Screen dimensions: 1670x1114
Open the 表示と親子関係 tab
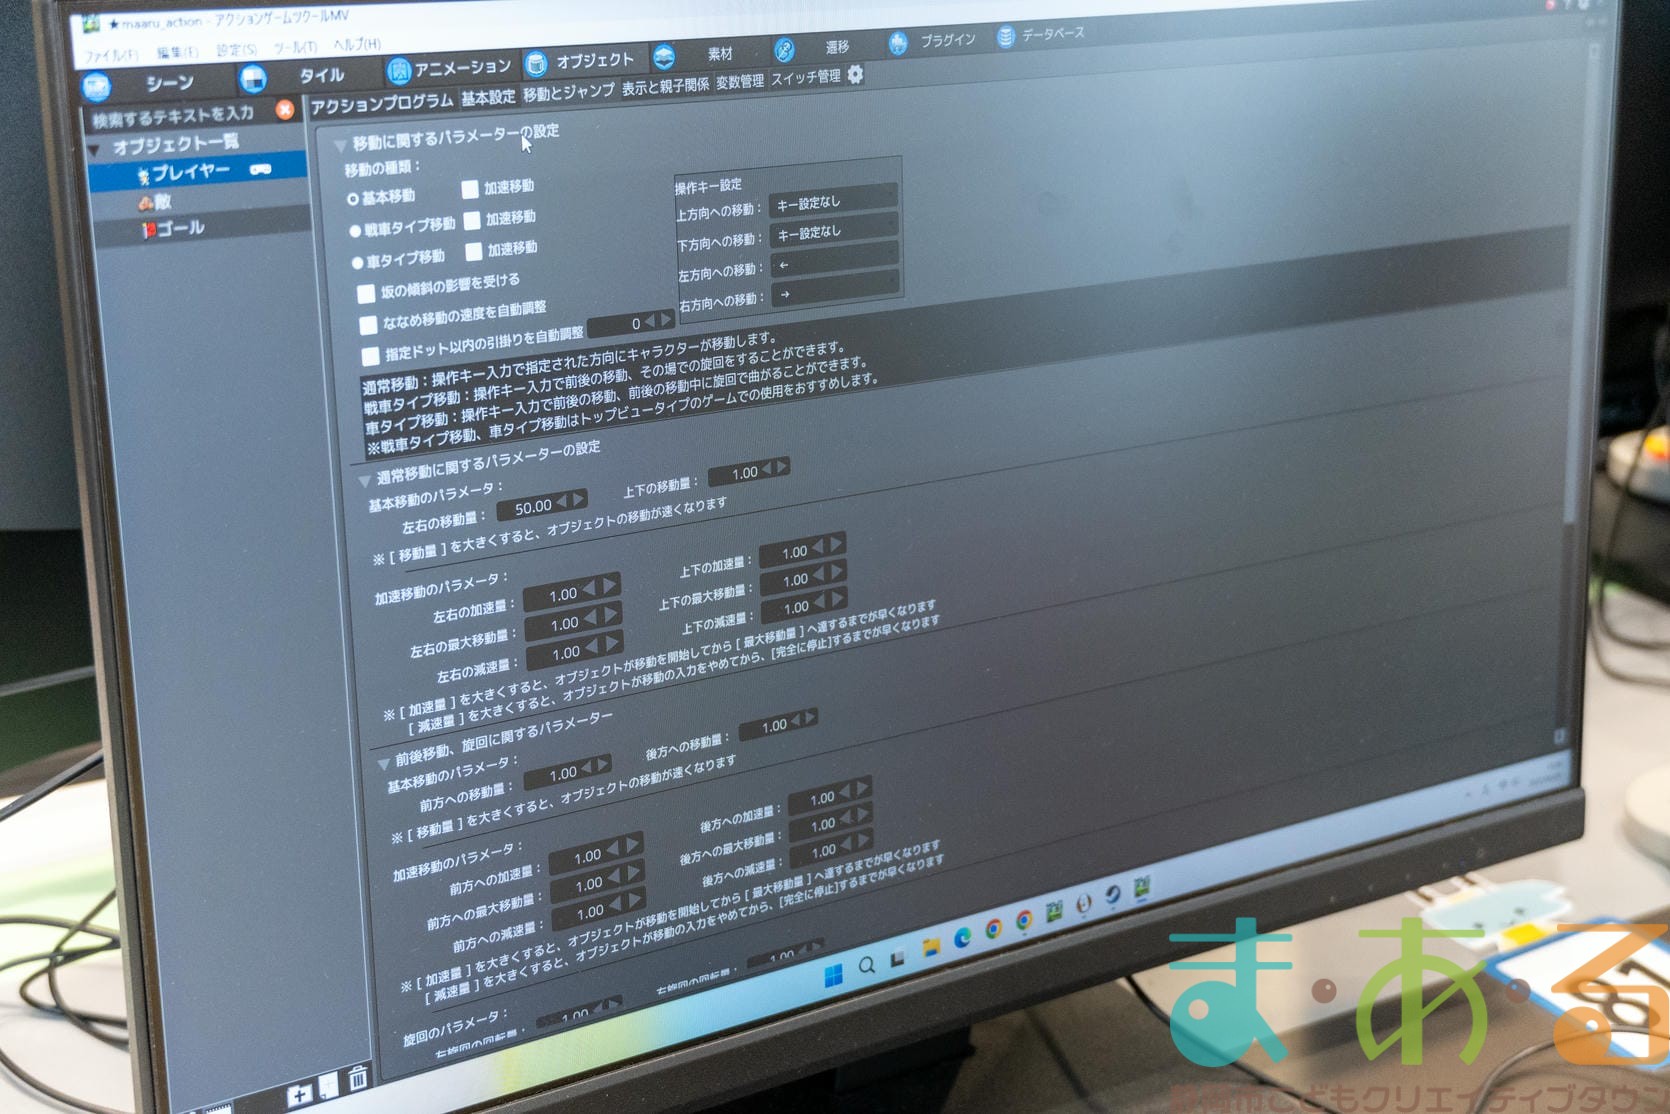(665, 86)
